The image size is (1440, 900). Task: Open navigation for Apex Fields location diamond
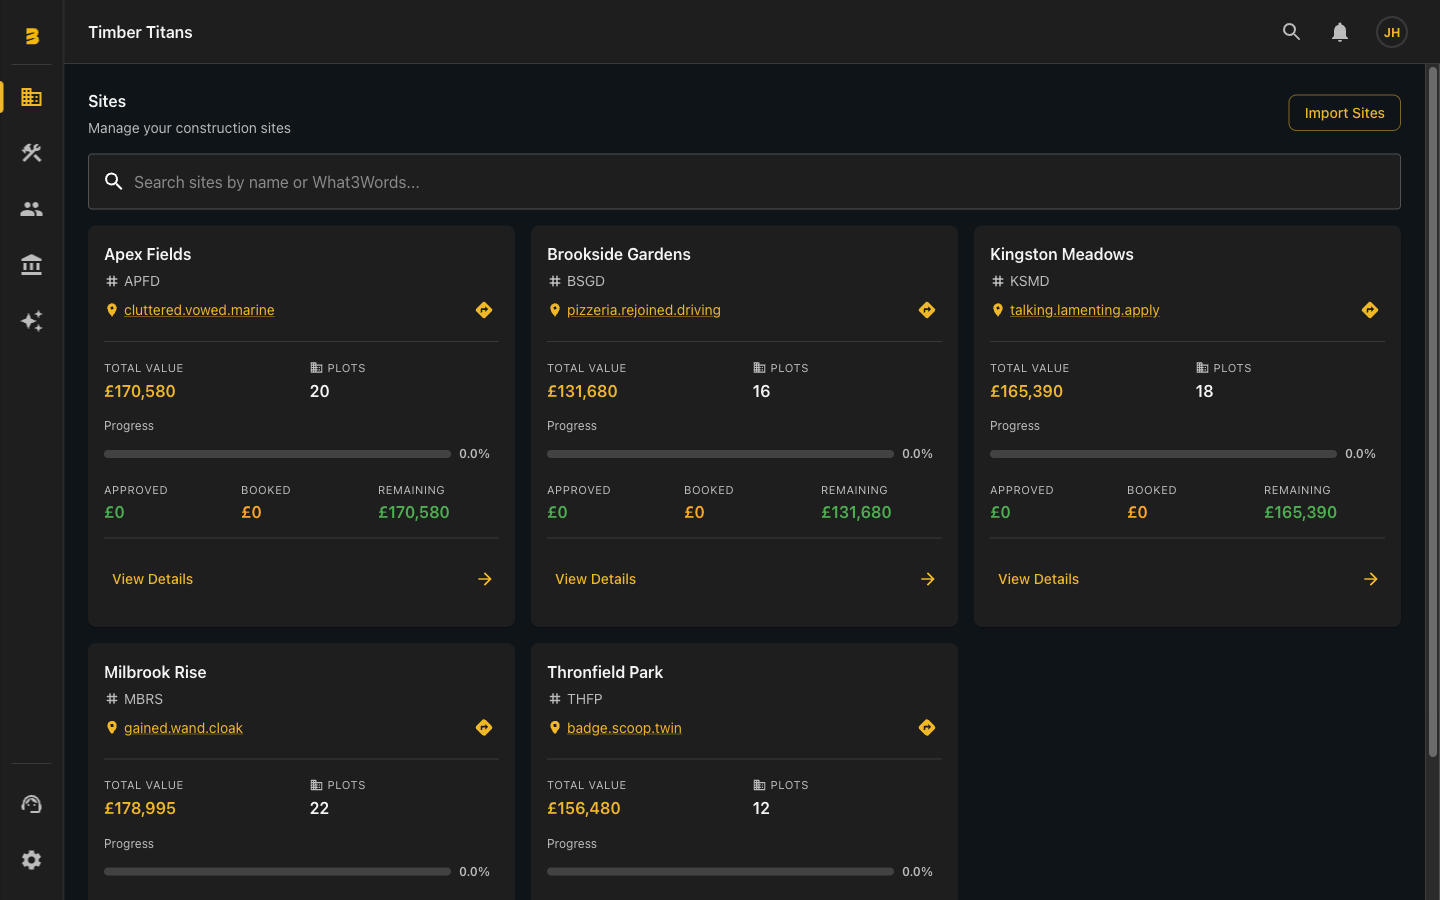point(484,310)
